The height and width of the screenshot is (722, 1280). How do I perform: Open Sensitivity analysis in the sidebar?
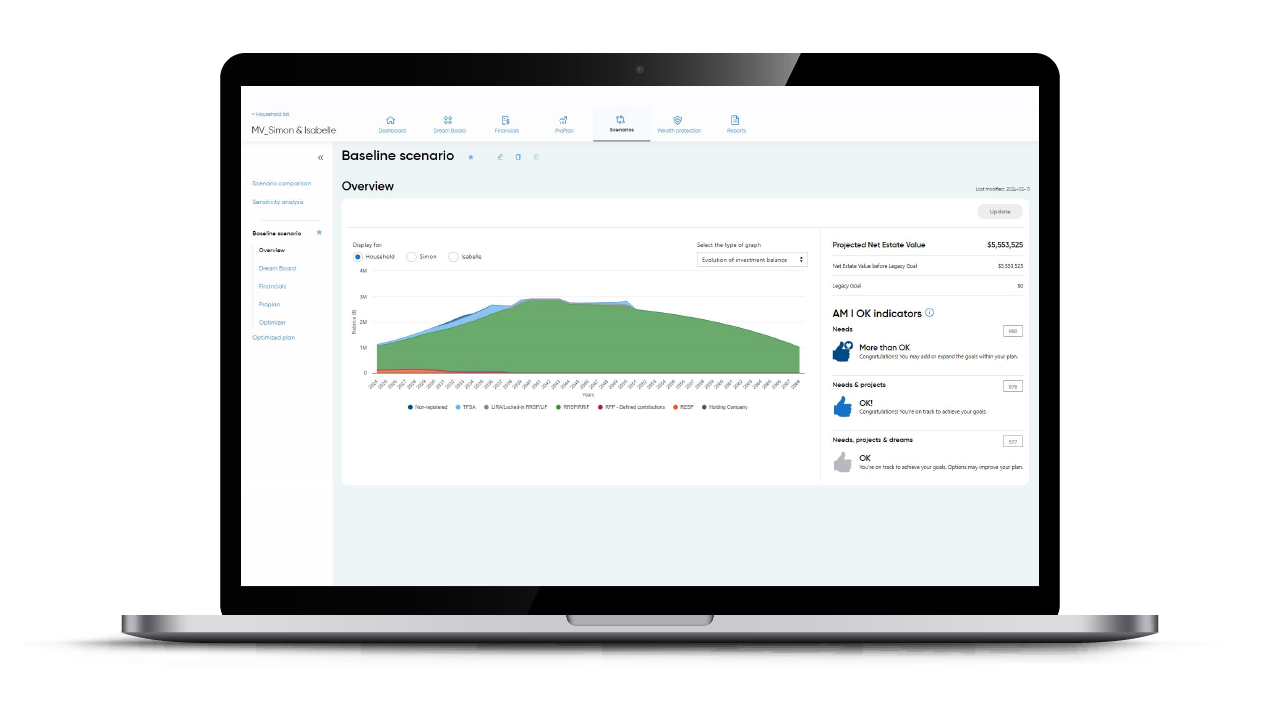point(277,202)
